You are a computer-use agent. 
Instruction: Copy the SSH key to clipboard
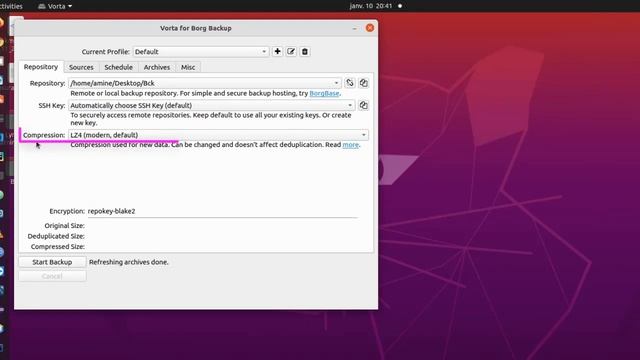click(x=363, y=105)
